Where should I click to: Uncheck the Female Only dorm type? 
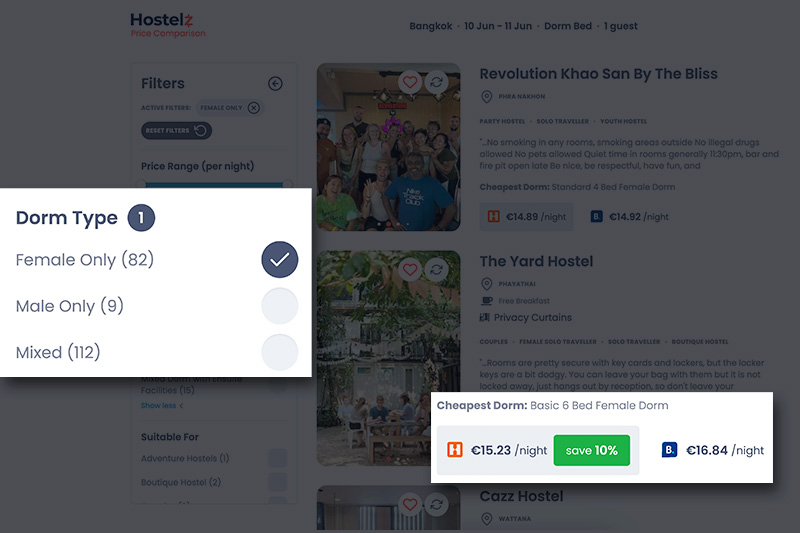(280, 260)
